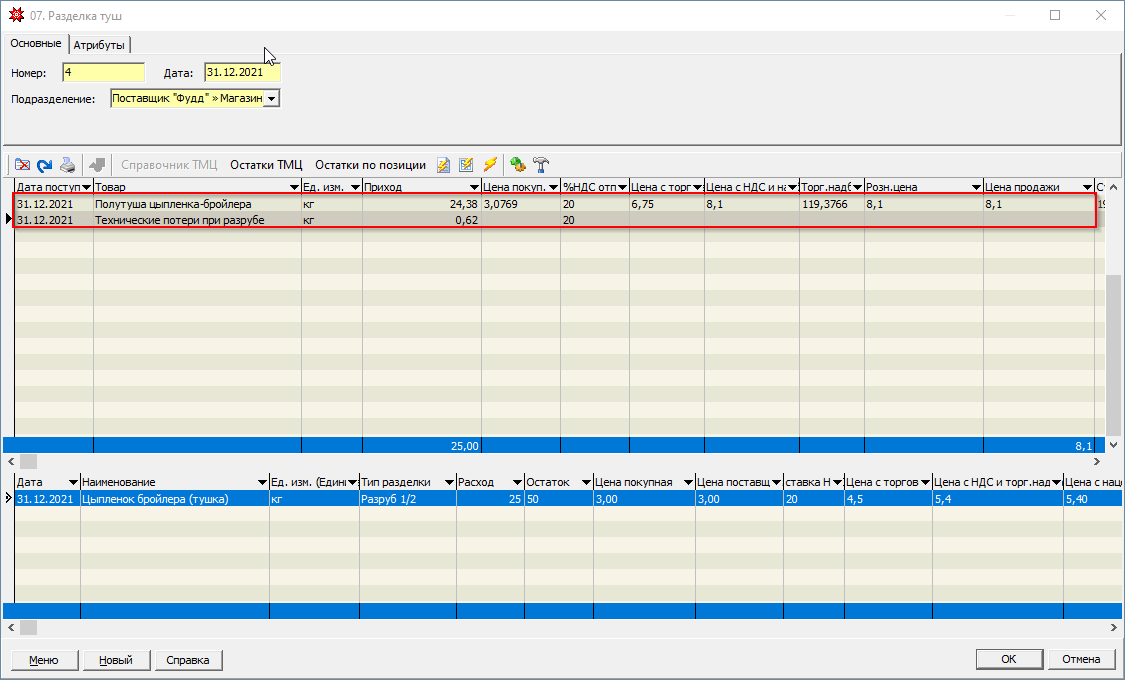Click the printer icon

[x=67, y=165]
